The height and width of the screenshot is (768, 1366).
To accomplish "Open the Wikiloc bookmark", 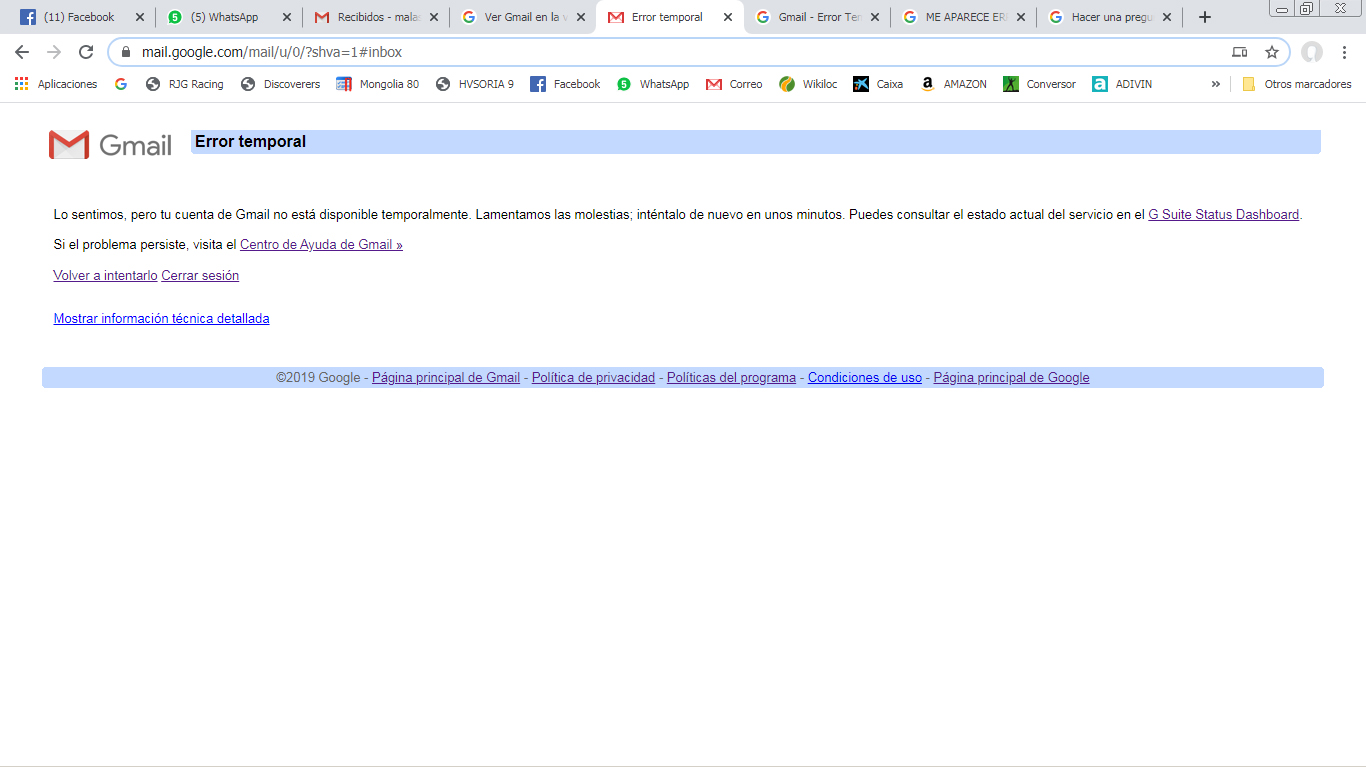I will click(x=808, y=84).
